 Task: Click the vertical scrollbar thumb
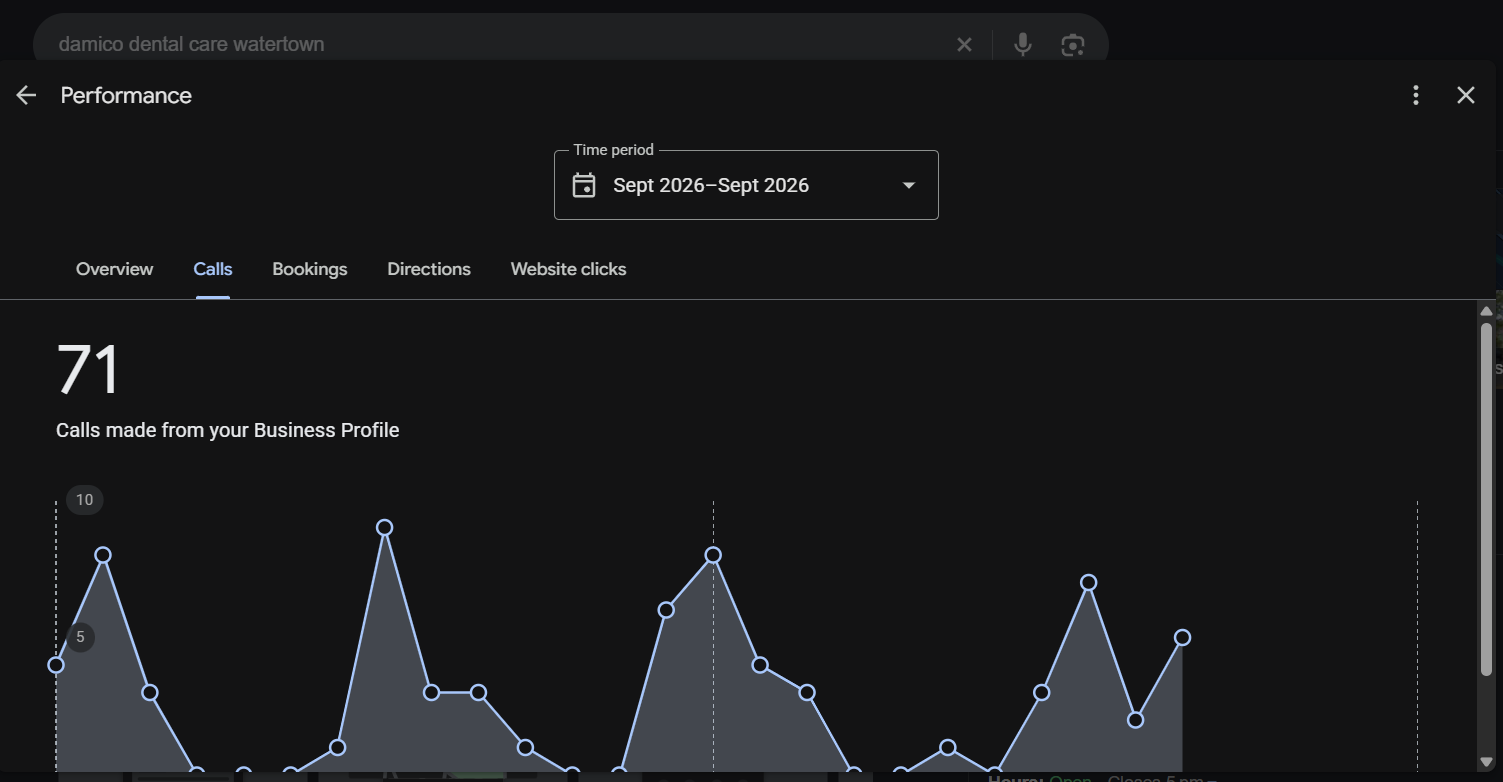(x=1486, y=498)
